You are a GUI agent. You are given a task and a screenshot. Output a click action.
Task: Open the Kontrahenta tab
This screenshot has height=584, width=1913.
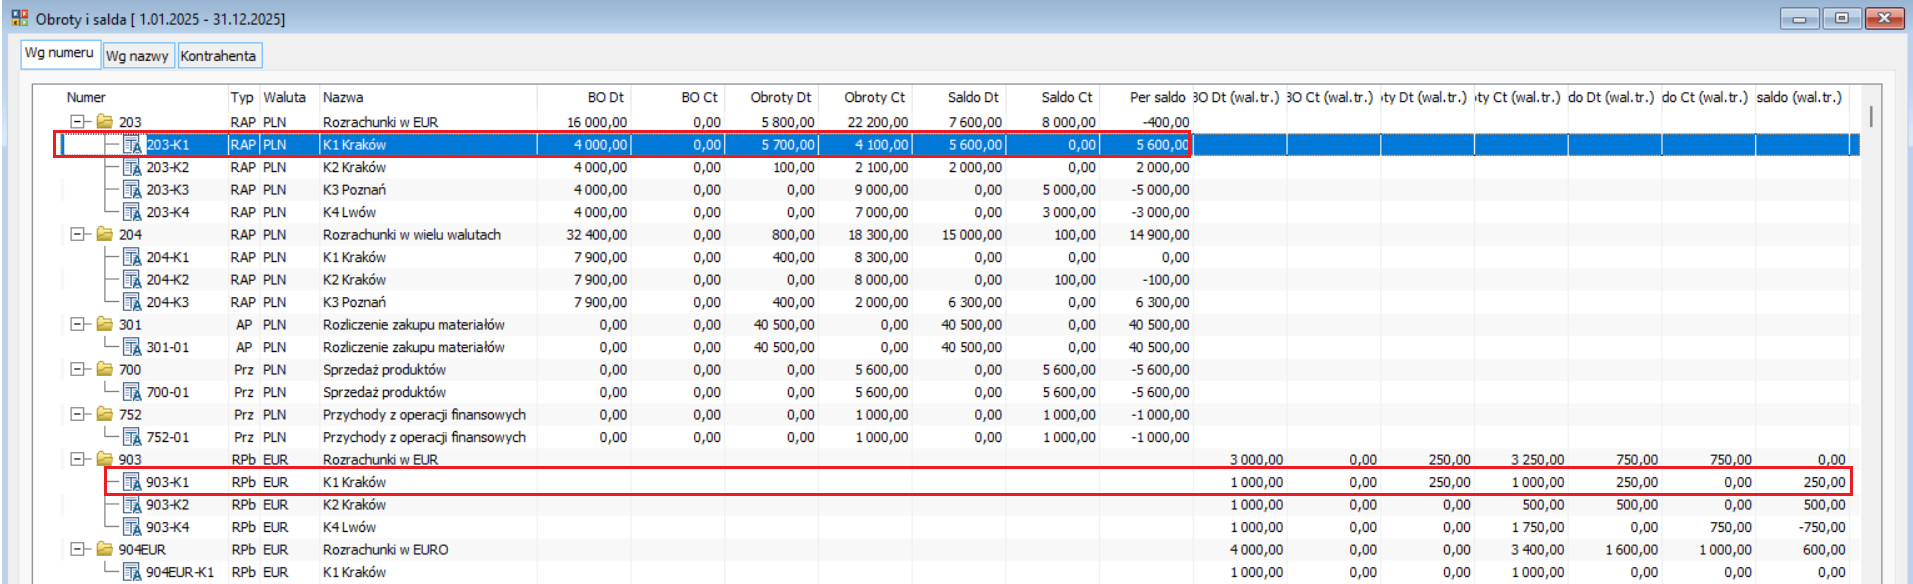pos(219,56)
